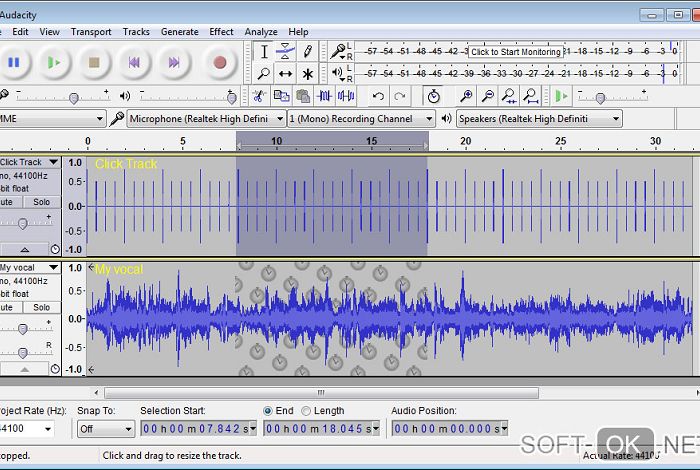
Task: Click 'Click to Start Monitoring' on recording meter
Action: pos(516,52)
